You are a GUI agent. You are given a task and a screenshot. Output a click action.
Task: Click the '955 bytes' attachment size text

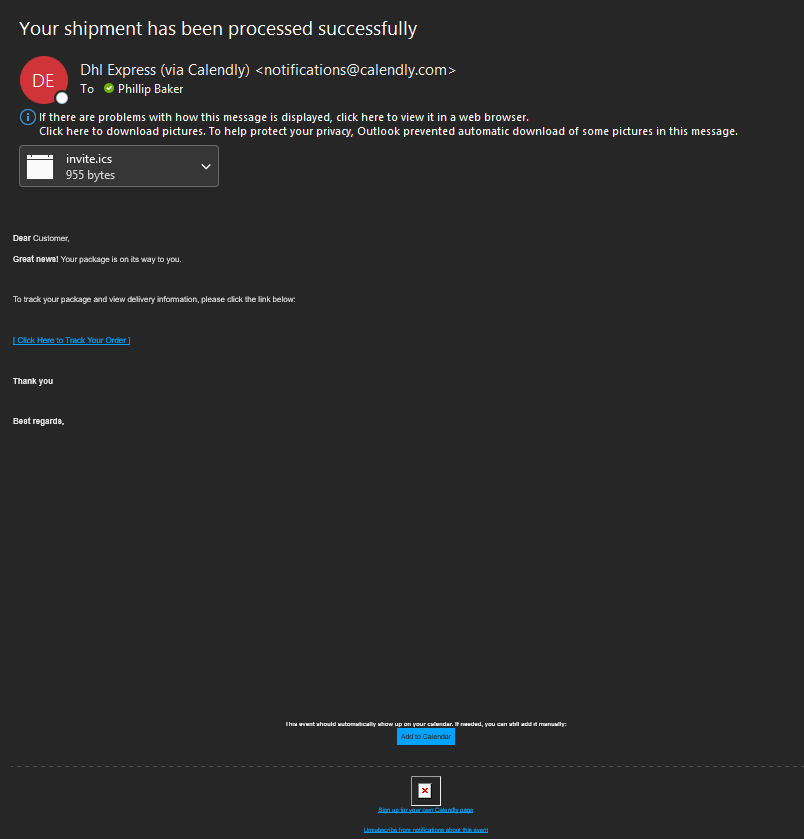click(90, 175)
